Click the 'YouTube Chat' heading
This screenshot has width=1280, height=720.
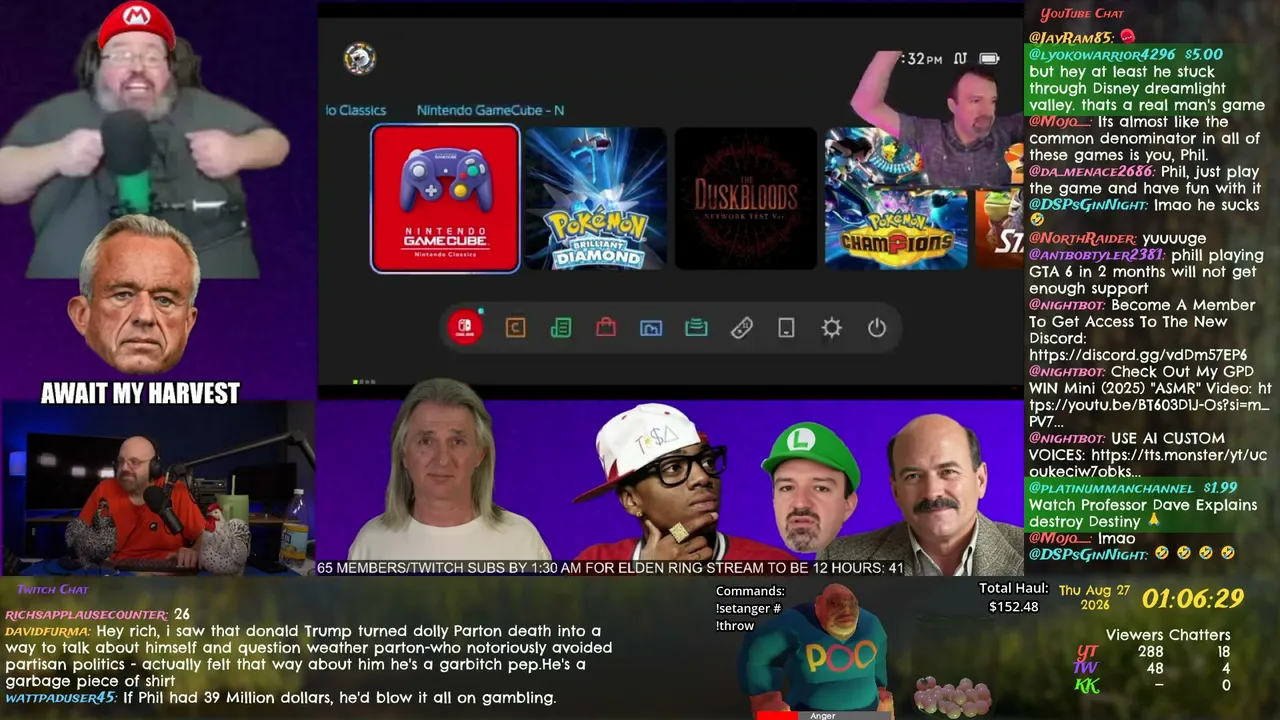coord(1082,14)
